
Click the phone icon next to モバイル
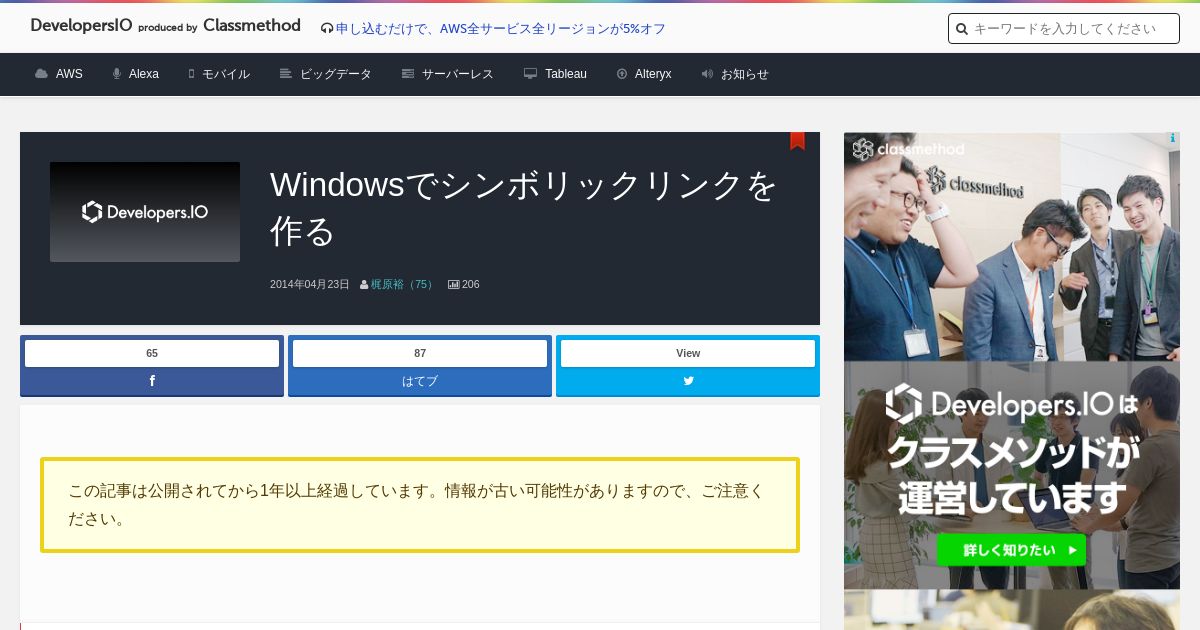tap(191, 74)
